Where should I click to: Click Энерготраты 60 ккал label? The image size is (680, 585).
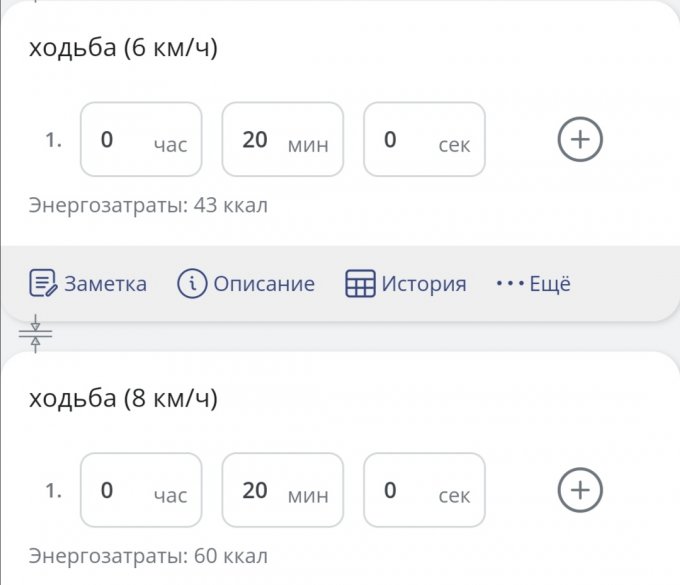point(148,556)
